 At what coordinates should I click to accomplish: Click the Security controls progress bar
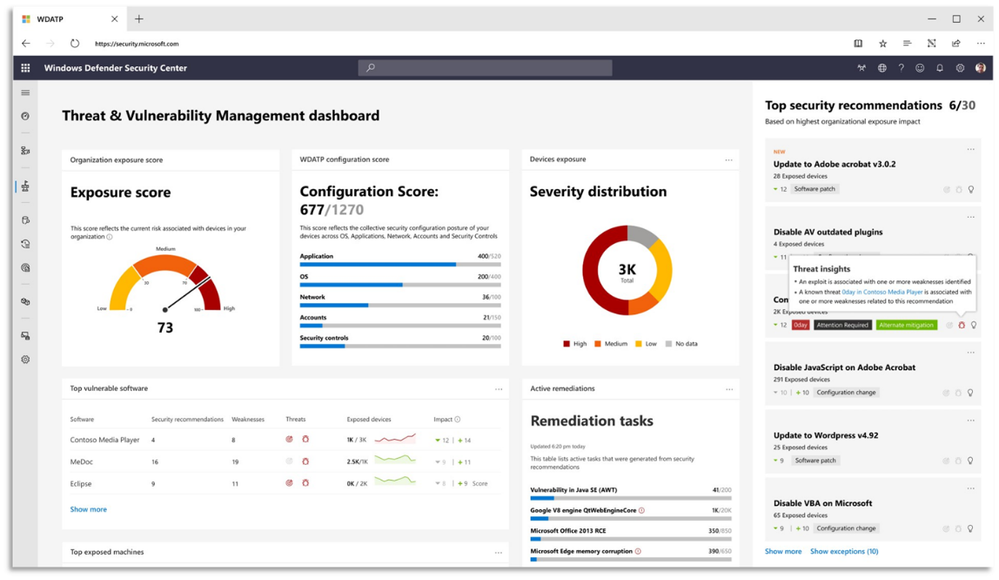pyautogui.click(x=400, y=346)
